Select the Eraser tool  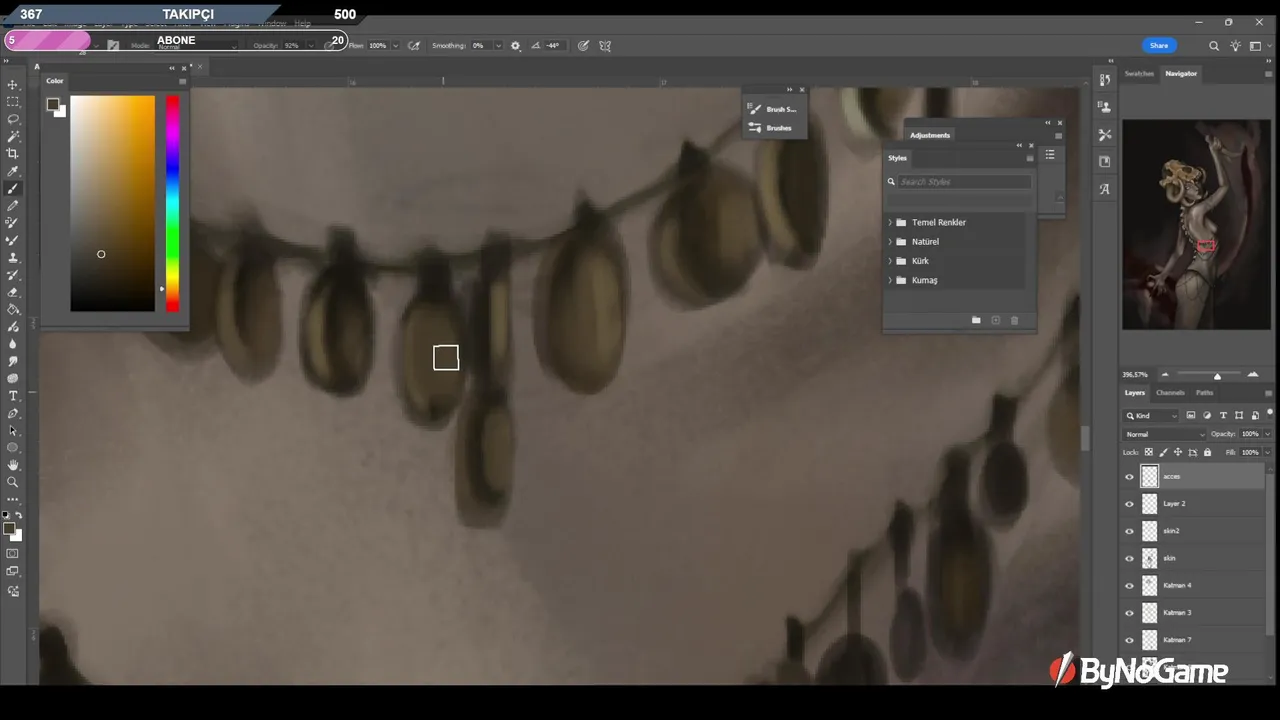(x=13, y=292)
